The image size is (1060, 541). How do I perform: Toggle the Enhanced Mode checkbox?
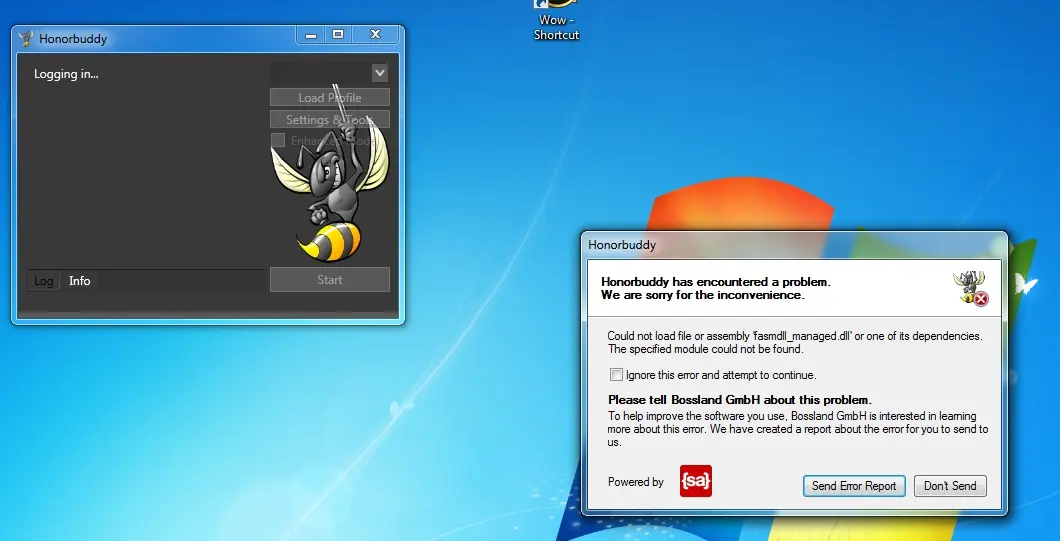[x=278, y=140]
